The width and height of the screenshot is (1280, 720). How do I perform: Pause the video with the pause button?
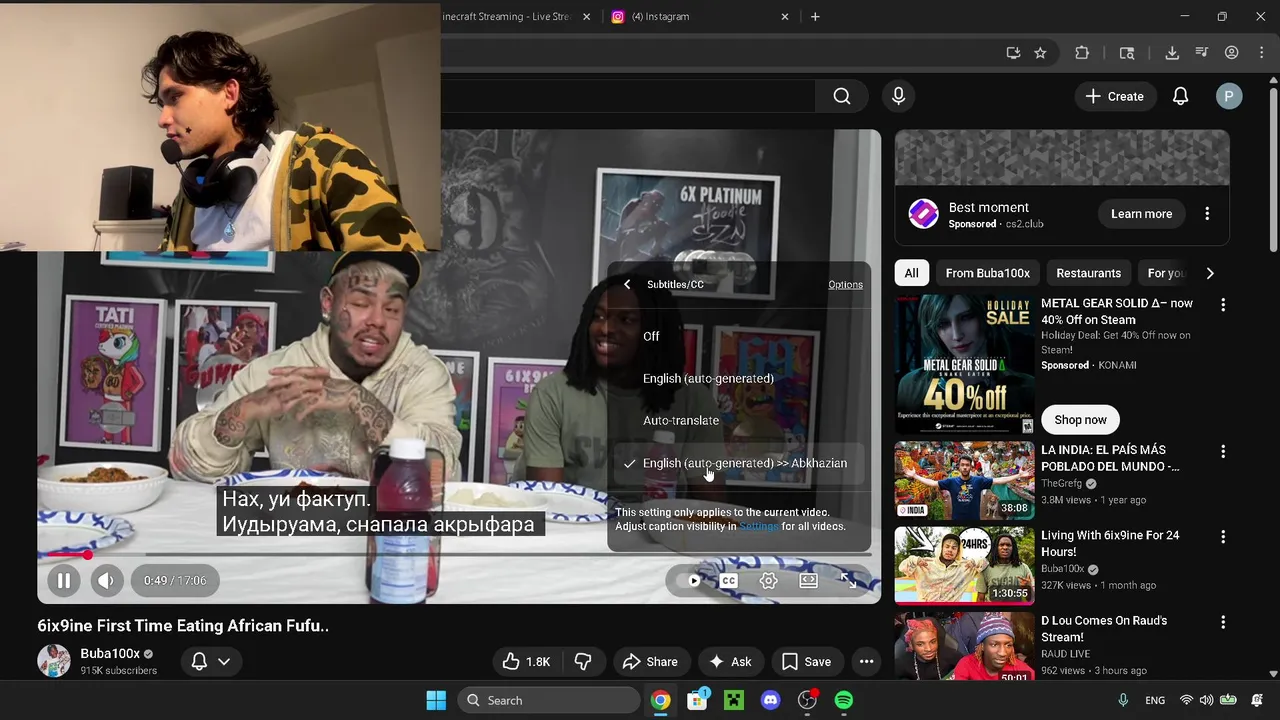point(63,580)
